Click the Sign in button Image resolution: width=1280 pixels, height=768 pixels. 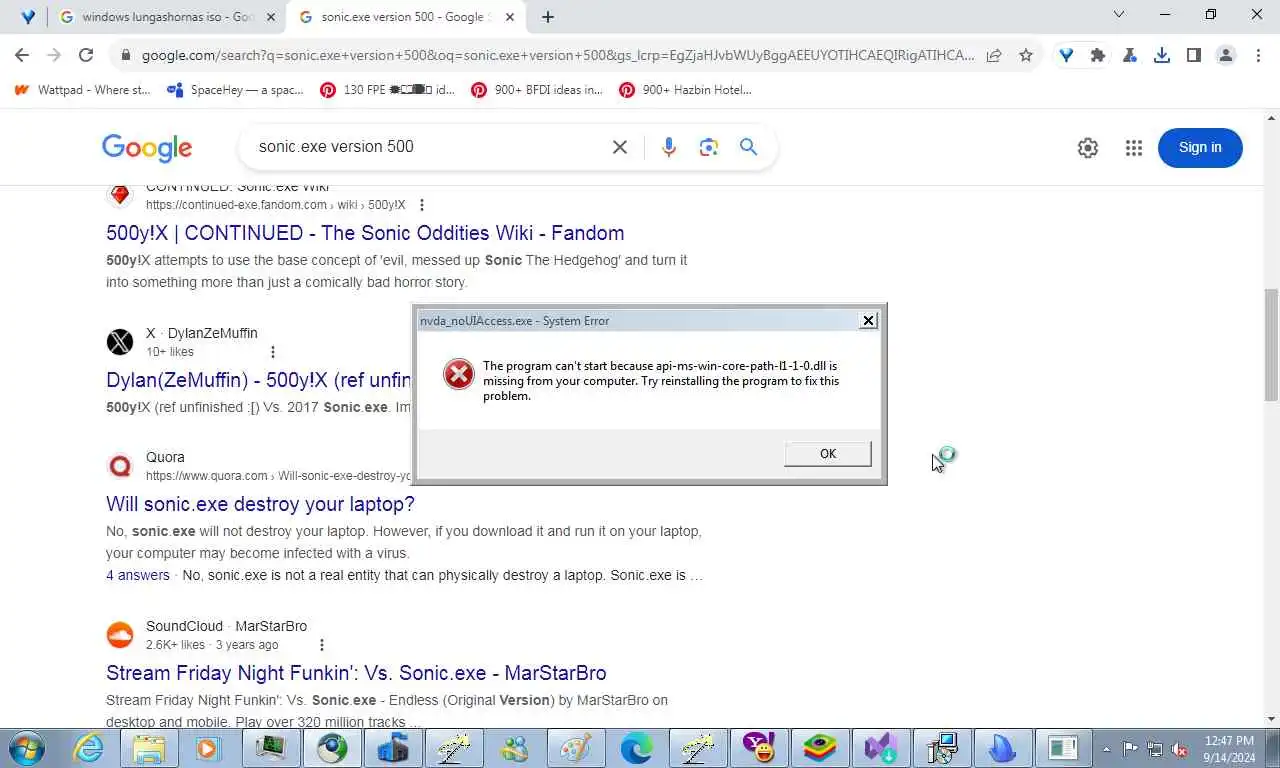pyautogui.click(x=1200, y=148)
